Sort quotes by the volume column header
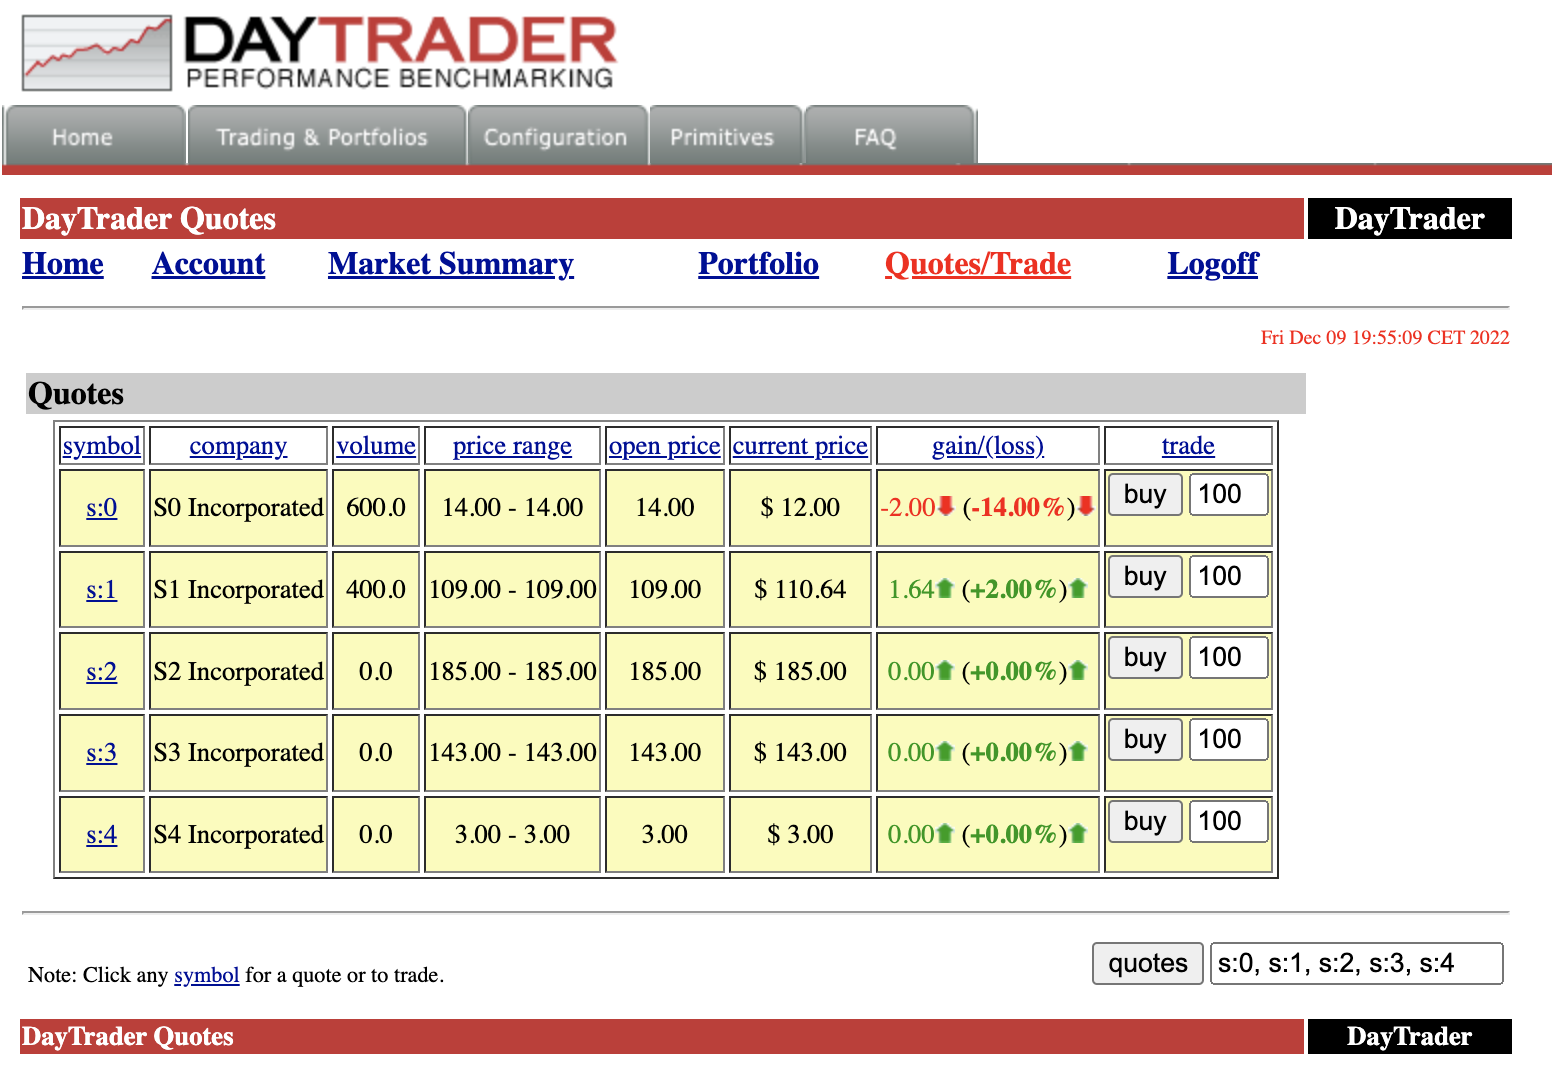Viewport: 1552px width, 1090px height. tap(376, 446)
